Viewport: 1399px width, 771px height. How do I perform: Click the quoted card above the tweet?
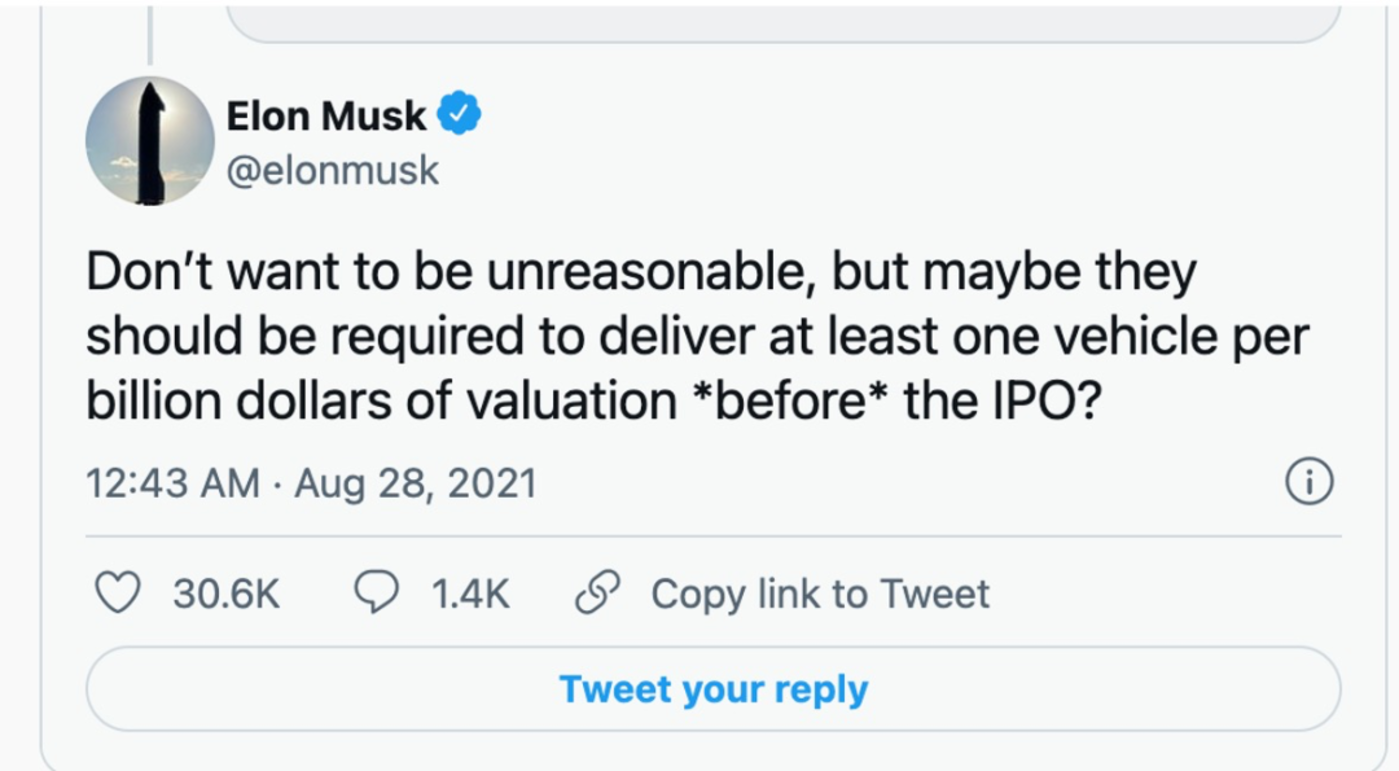(784, 22)
